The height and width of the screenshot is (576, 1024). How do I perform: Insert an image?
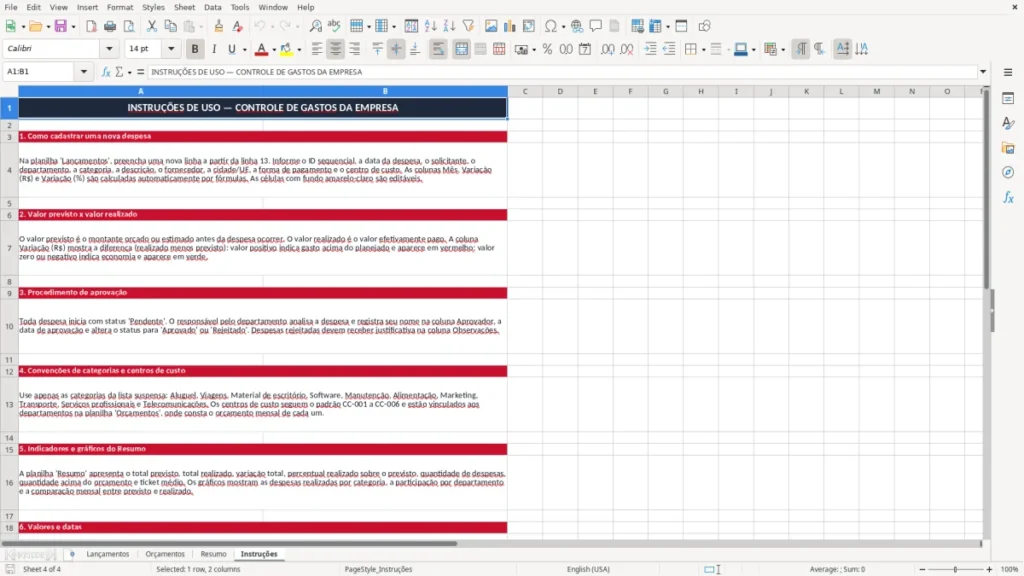tap(491, 26)
